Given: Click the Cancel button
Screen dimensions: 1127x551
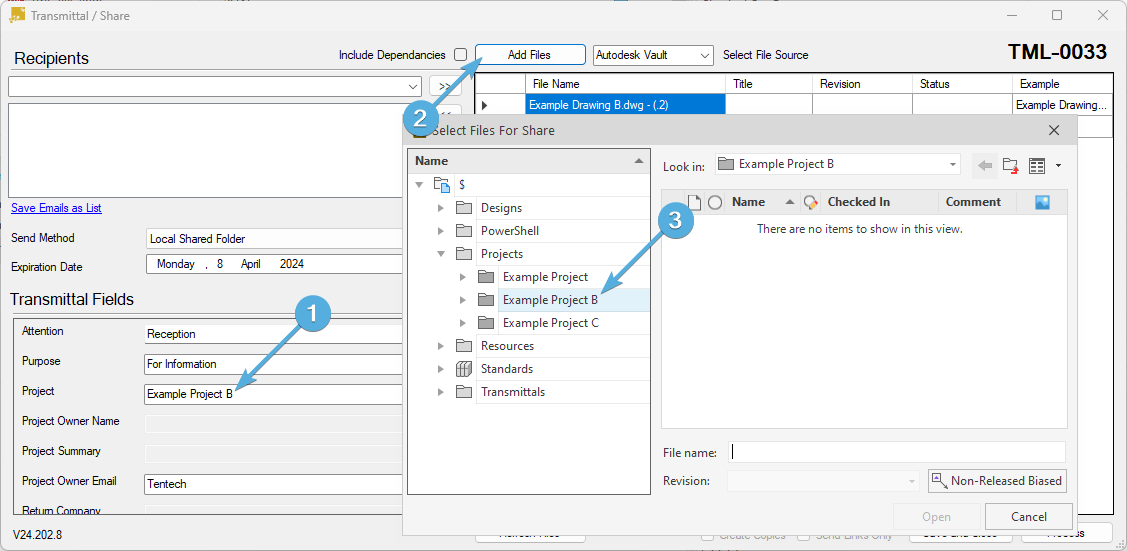Looking at the screenshot, I should [1029, 517].
